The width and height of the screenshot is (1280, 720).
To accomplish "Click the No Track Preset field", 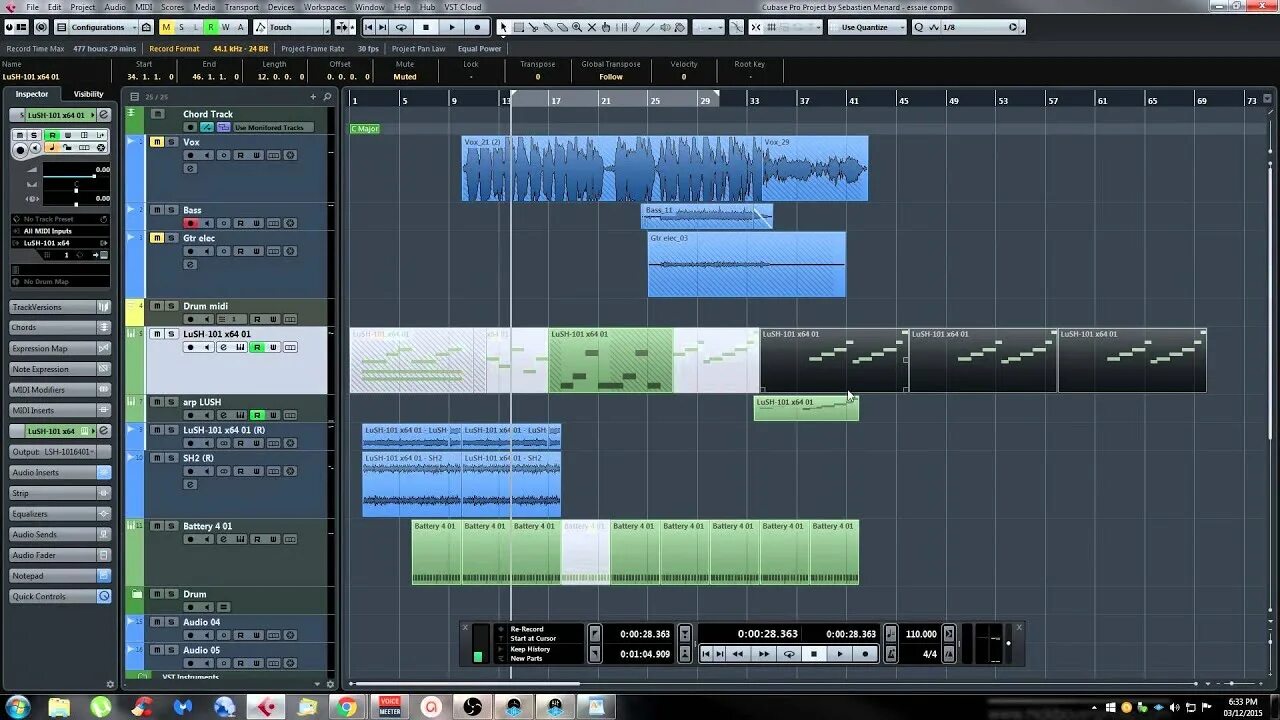I will point(60,219).
